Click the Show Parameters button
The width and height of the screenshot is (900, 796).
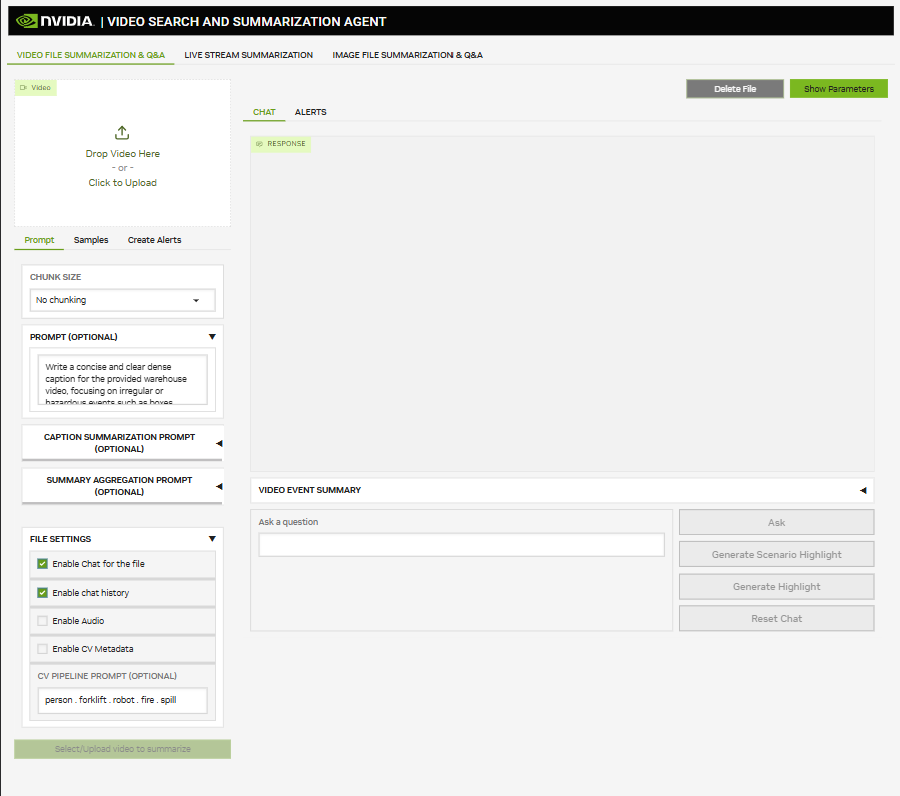point(838,88)
